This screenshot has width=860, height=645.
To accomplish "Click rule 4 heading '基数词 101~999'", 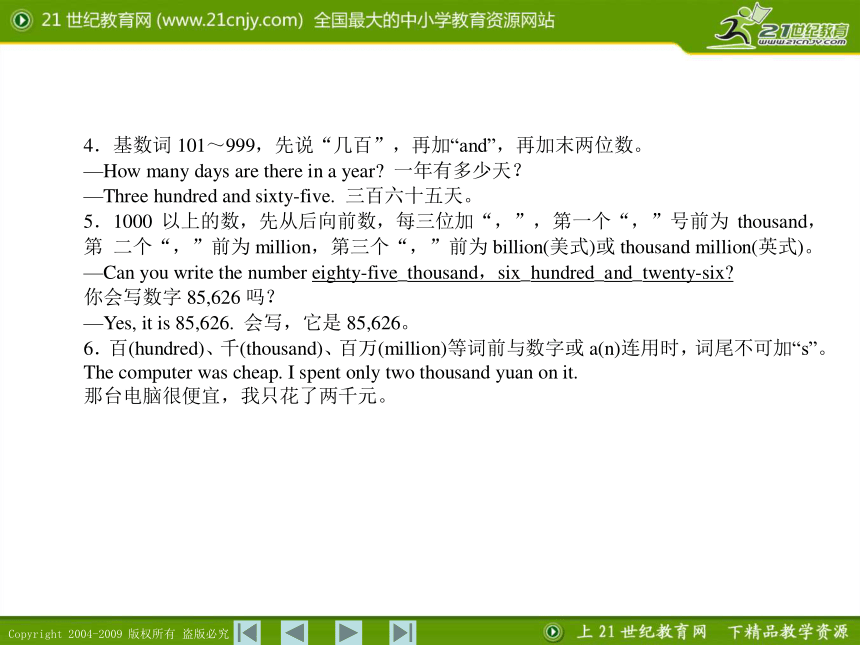I will (184, 145).
